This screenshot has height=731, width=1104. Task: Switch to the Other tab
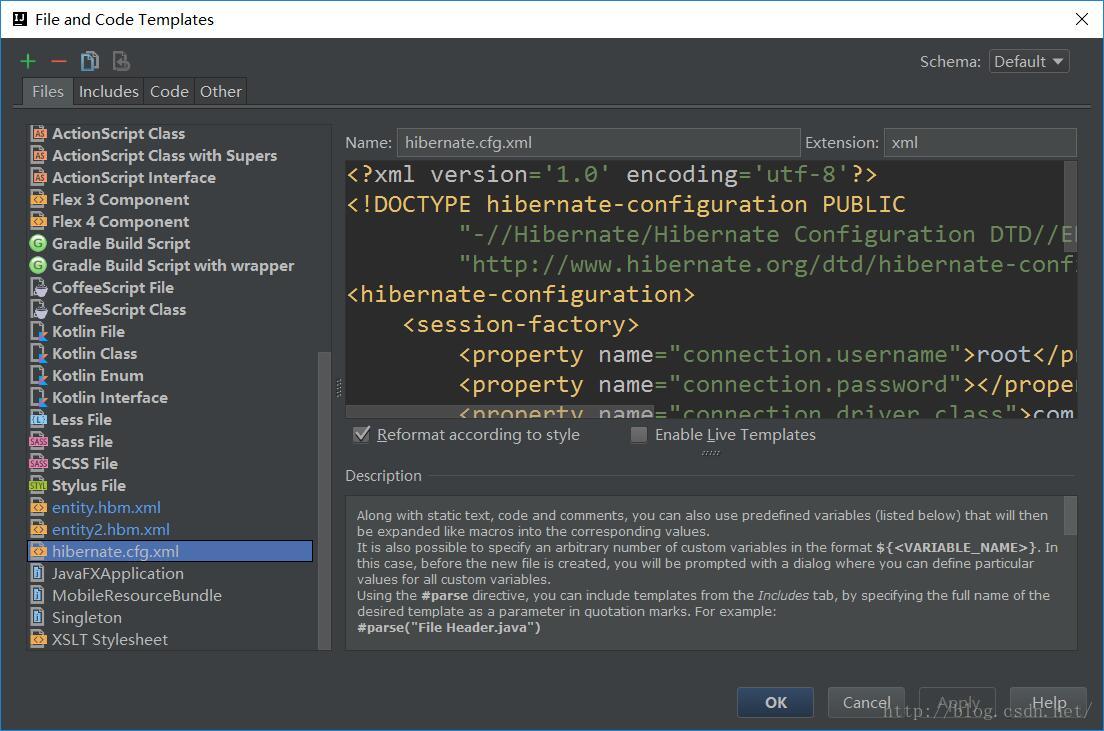[x=220, y=92]
